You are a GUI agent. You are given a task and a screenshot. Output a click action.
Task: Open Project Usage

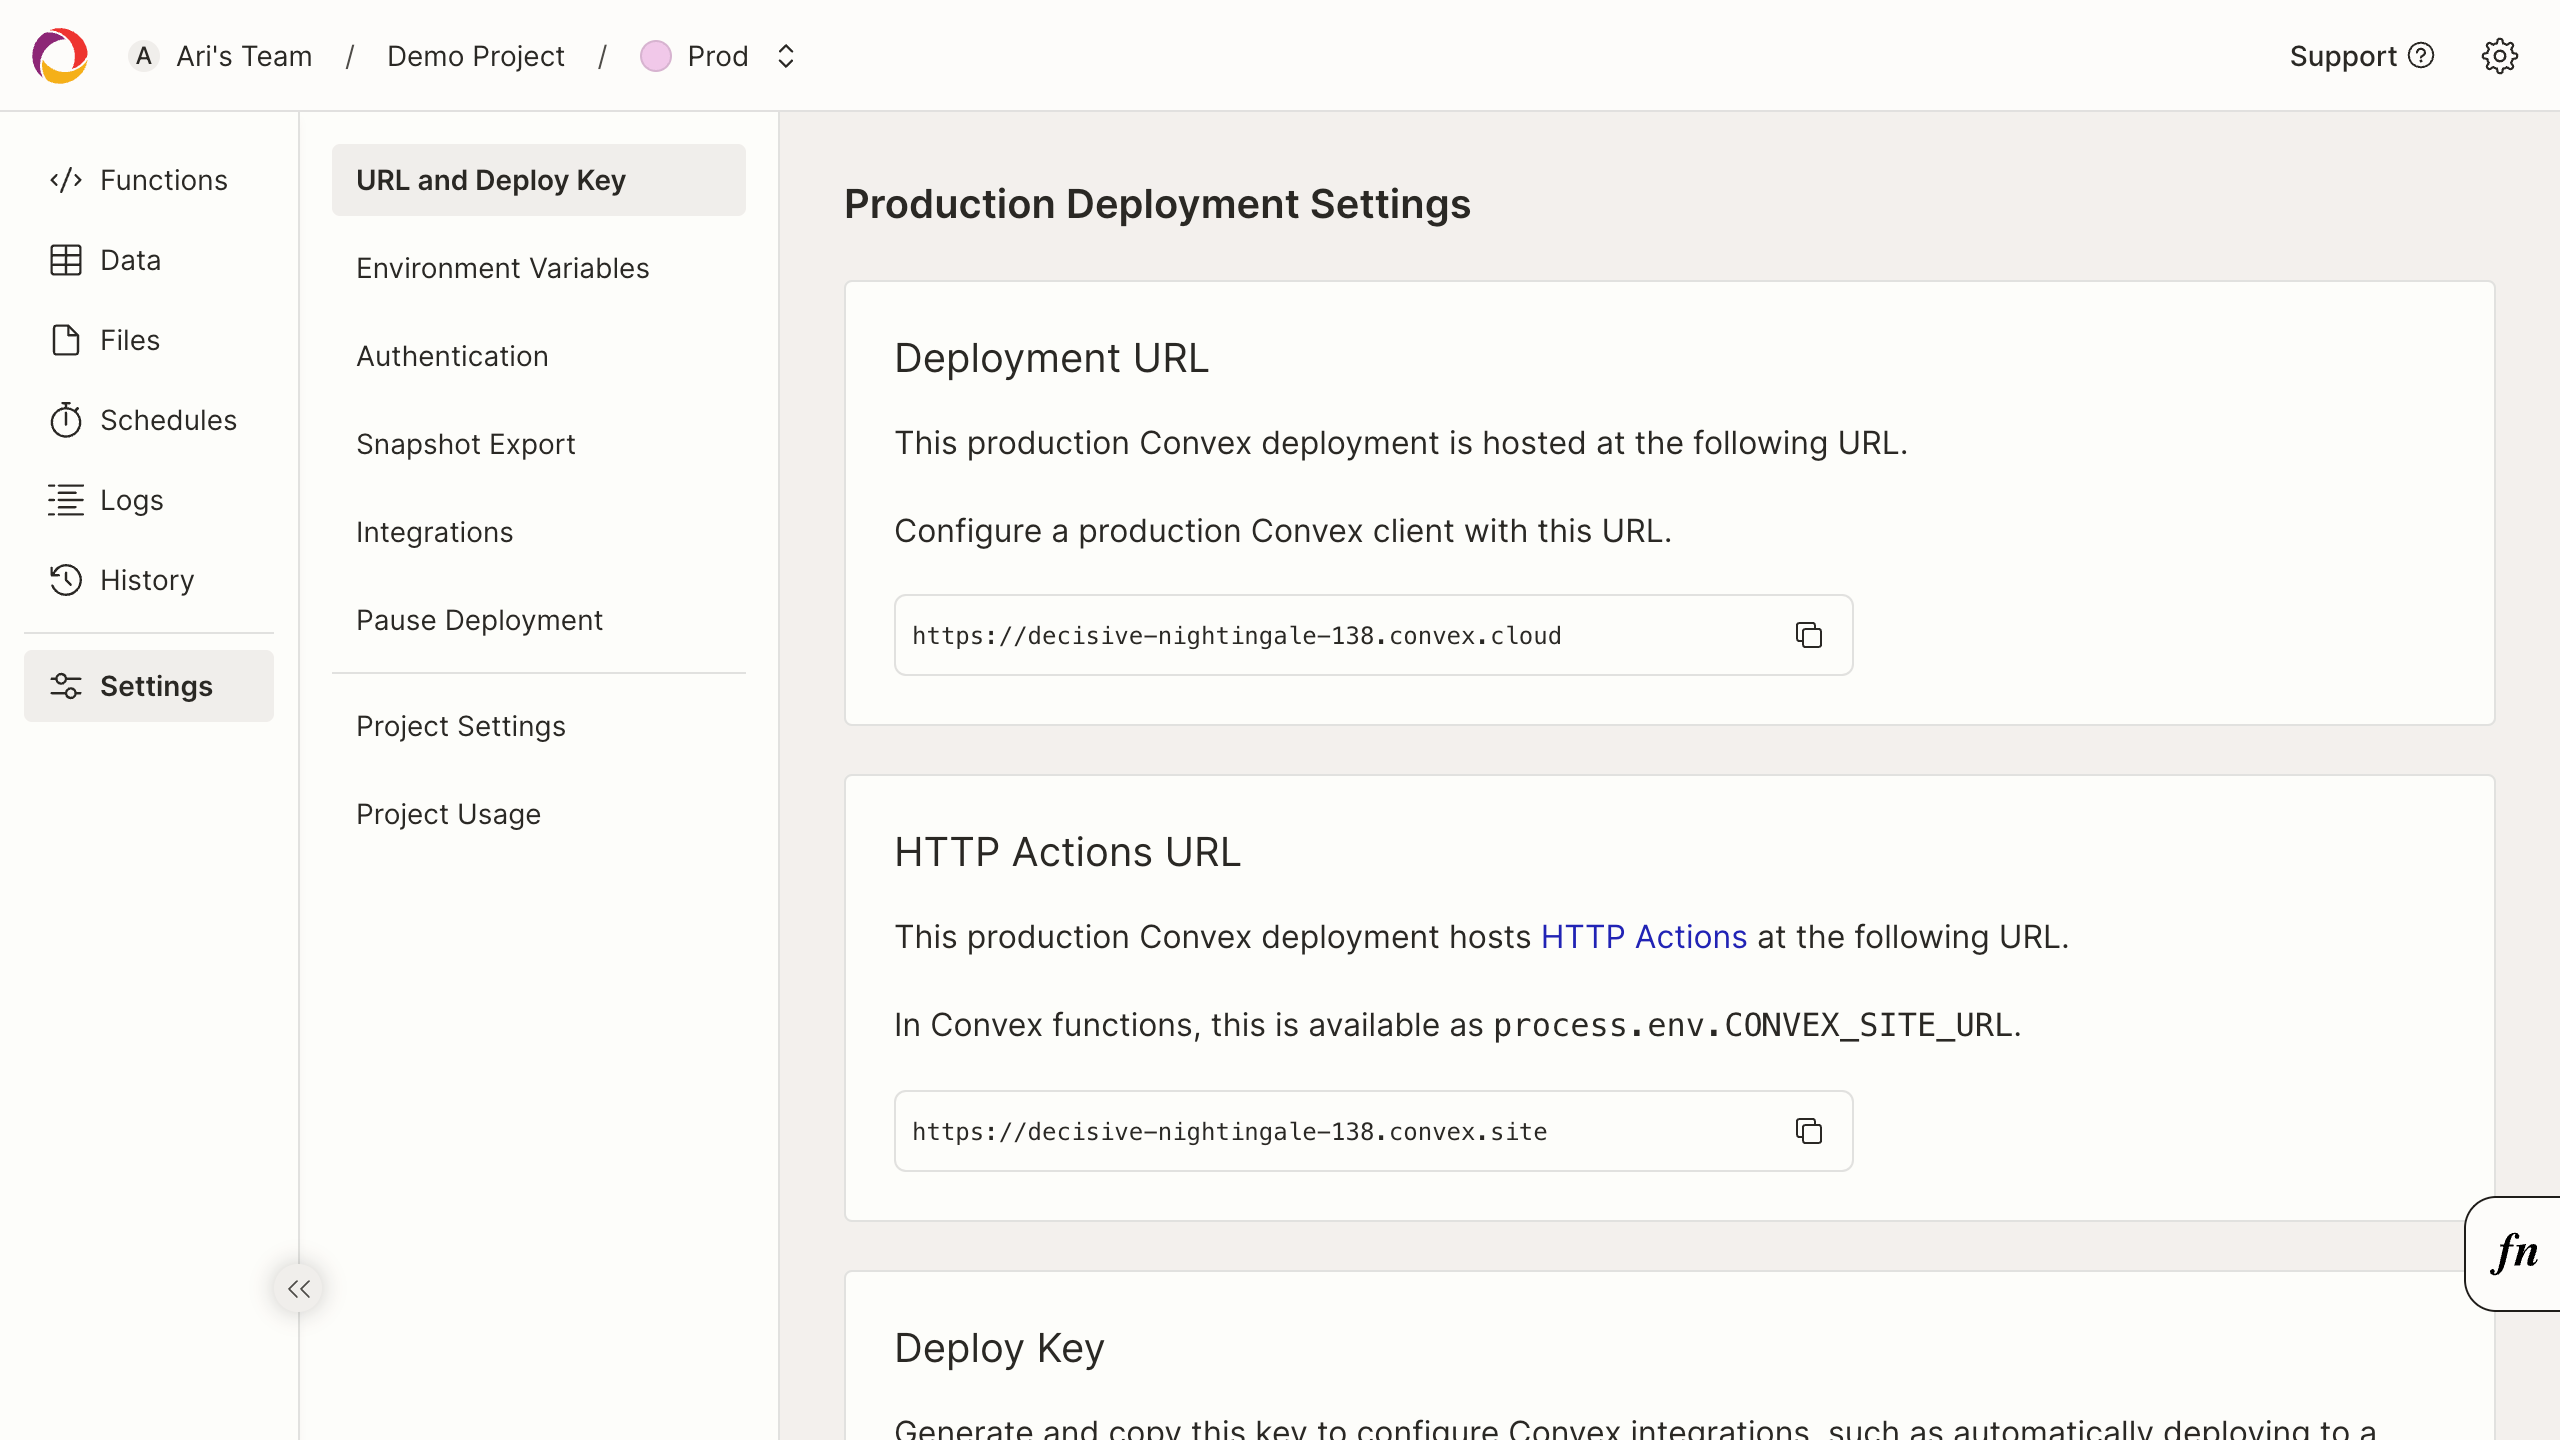tap(539, 814)
